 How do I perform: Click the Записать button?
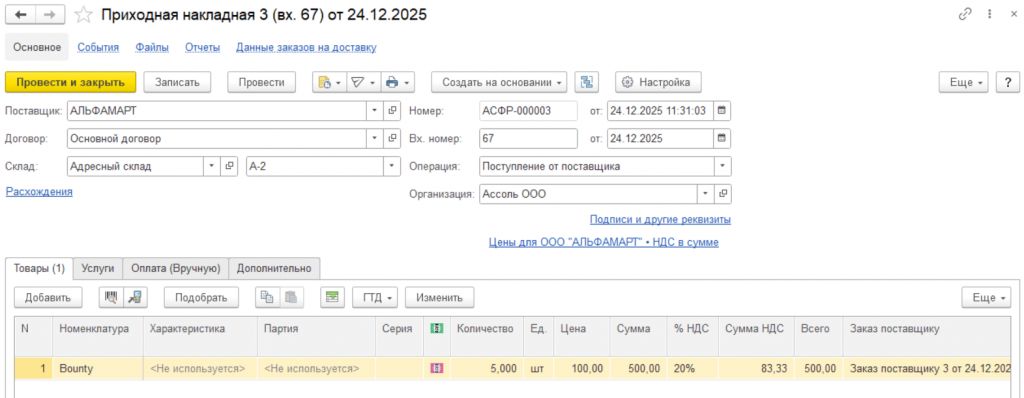[177, 82]
